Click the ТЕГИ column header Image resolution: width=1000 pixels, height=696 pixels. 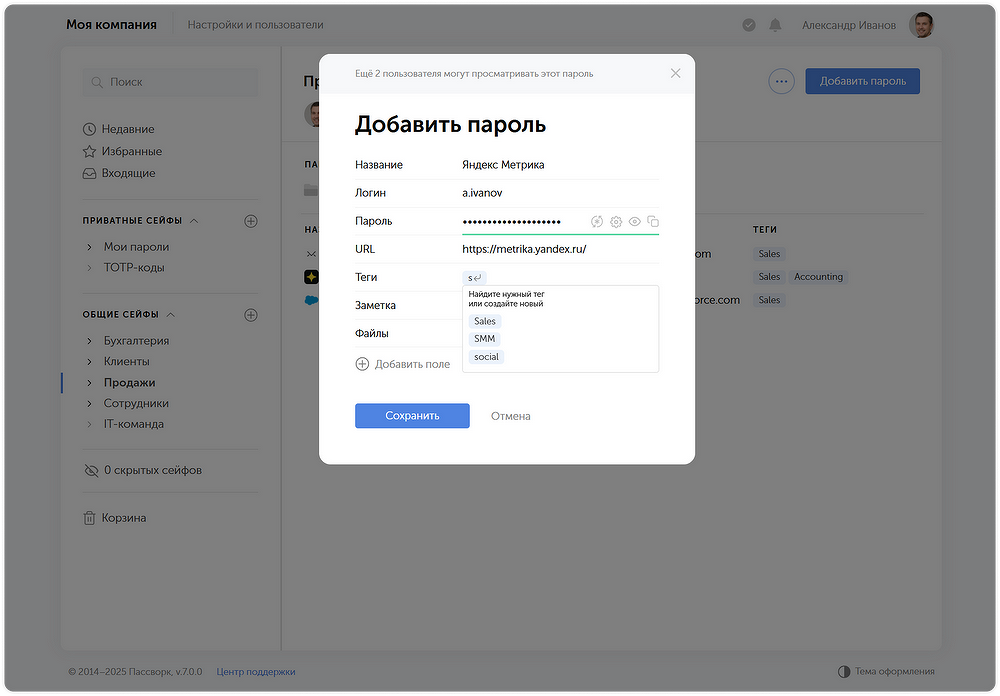click(x=764, y=229)
